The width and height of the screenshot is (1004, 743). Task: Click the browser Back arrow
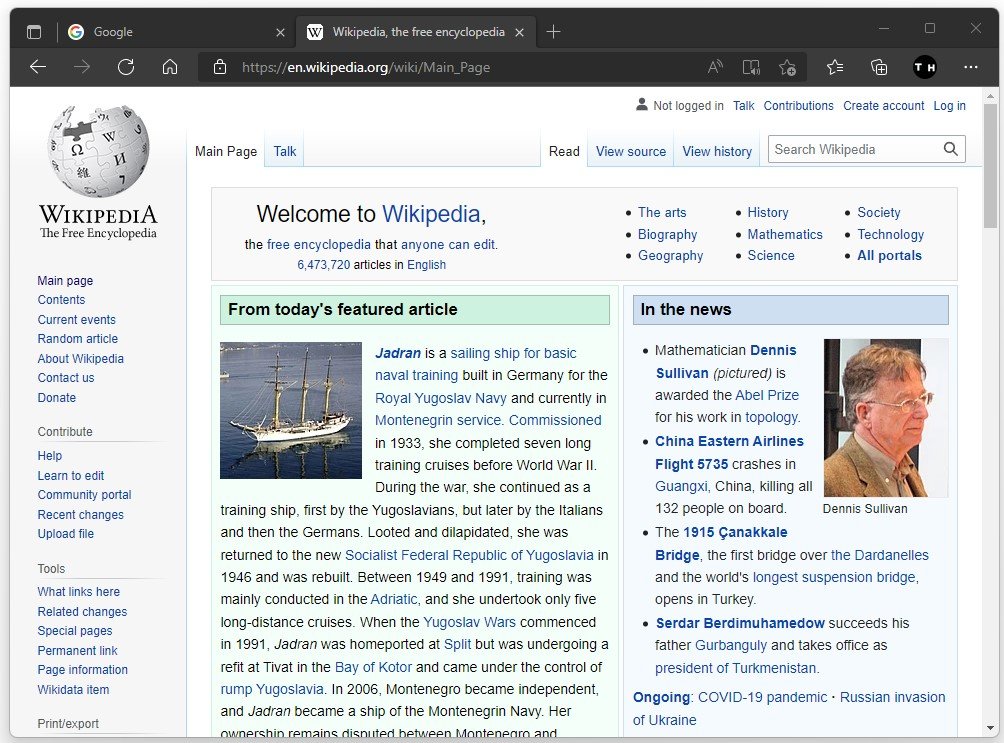click(x=38, y=67)
